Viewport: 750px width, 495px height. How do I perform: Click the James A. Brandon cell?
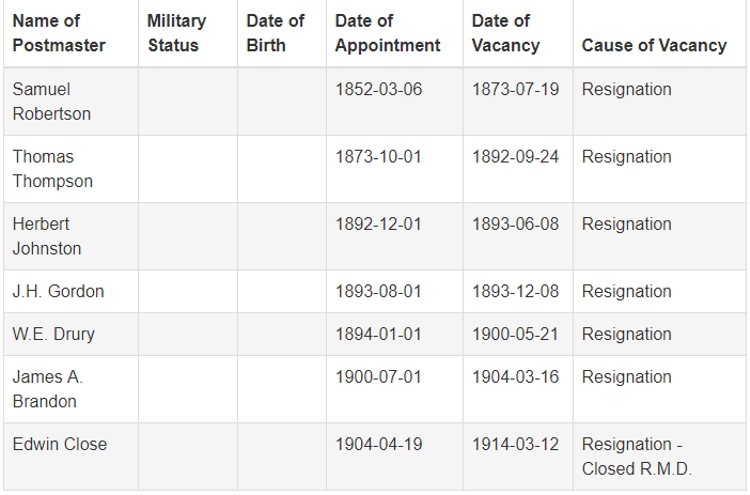click(48, 389)
